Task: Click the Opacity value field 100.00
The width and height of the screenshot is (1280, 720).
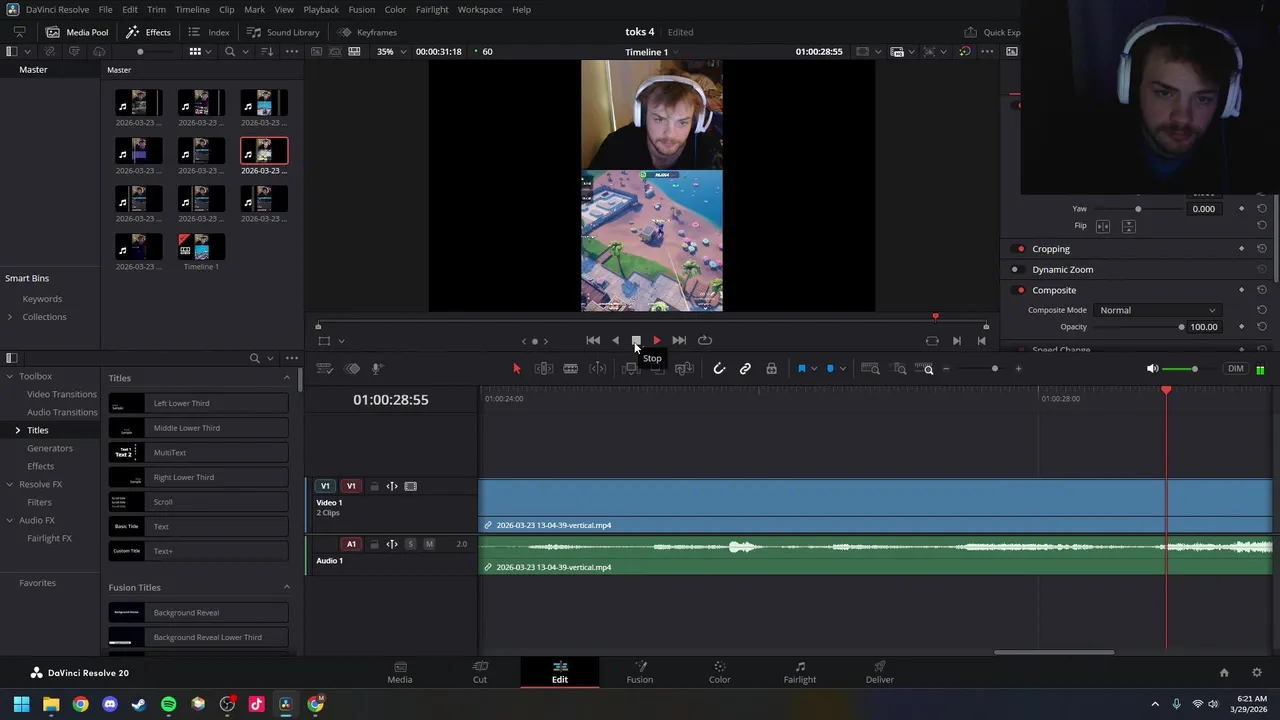Action: click(x=1204, y=327)
